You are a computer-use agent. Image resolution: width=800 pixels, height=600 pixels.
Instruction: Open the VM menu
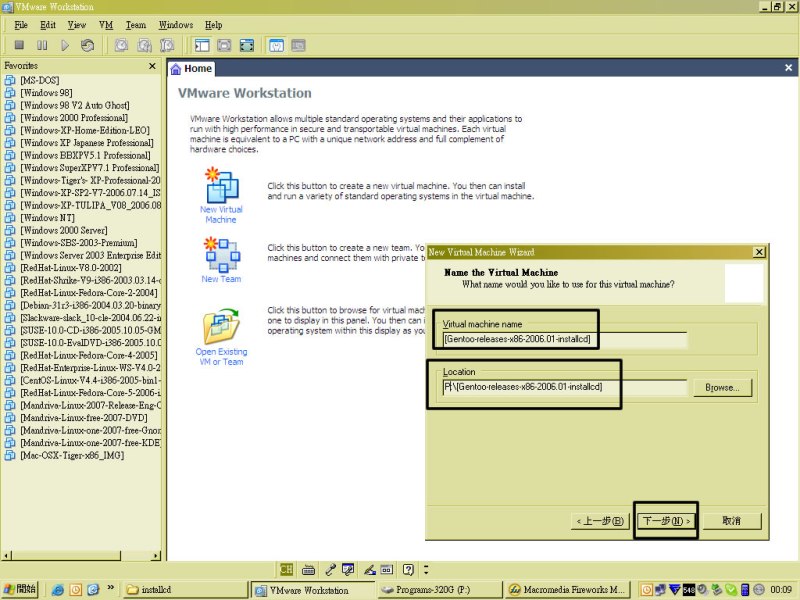tap(106, 25)
